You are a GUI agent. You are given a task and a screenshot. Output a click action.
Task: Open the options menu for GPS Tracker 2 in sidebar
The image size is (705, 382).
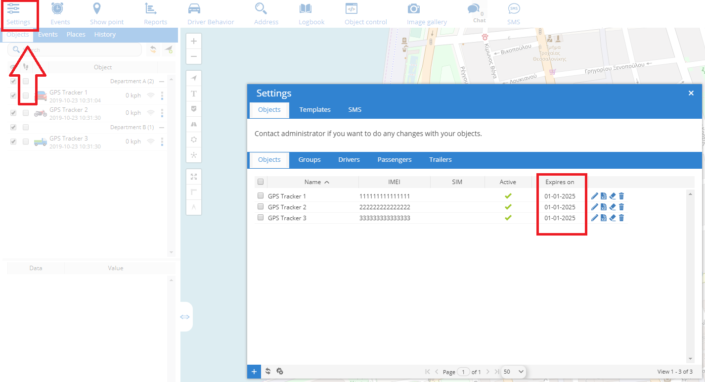click(162, 113)
